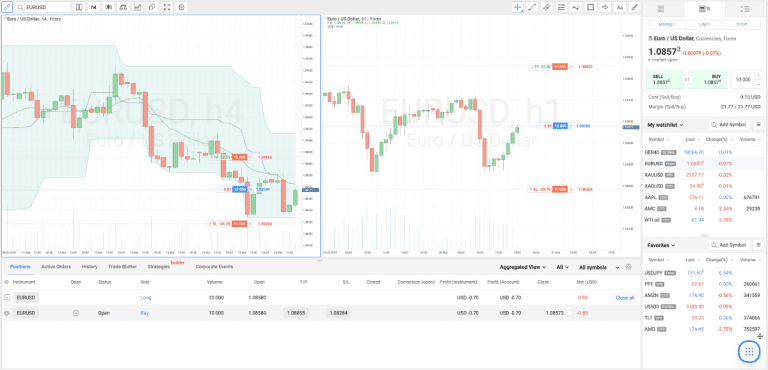Click the SELL 1.0857 button

tap(665, 79)
